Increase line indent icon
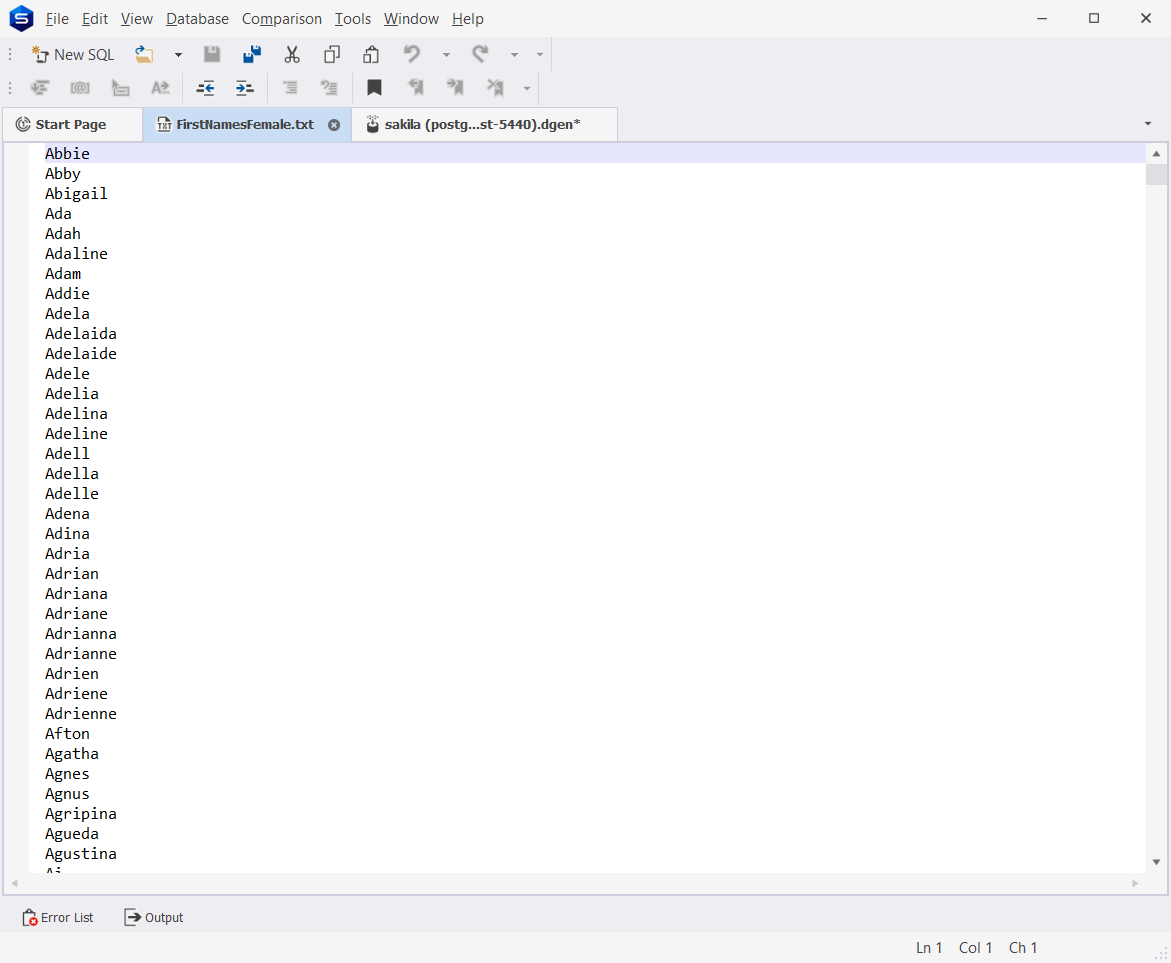1171x963 pixels. pos(245,87)
